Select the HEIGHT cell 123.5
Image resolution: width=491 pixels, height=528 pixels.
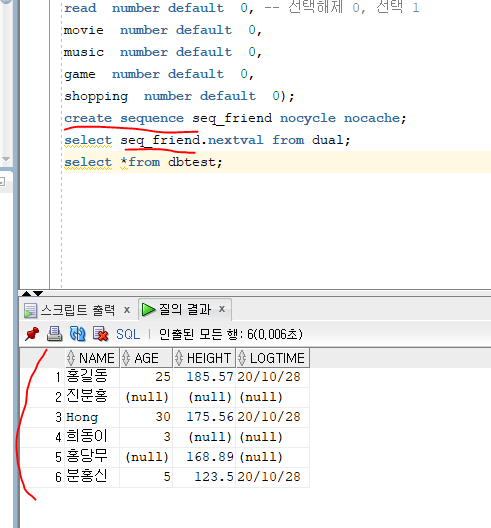(x=204, y=477)
